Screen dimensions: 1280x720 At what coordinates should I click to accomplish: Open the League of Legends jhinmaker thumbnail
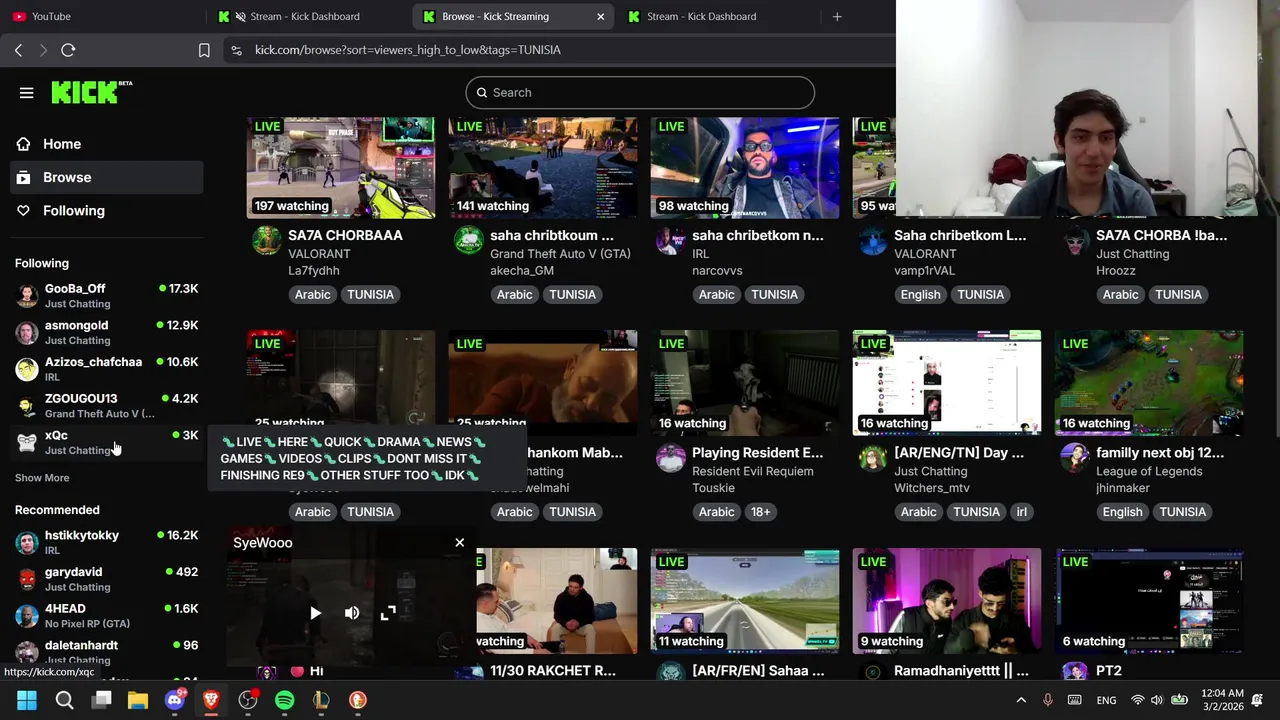click(x=1149, y=383)
